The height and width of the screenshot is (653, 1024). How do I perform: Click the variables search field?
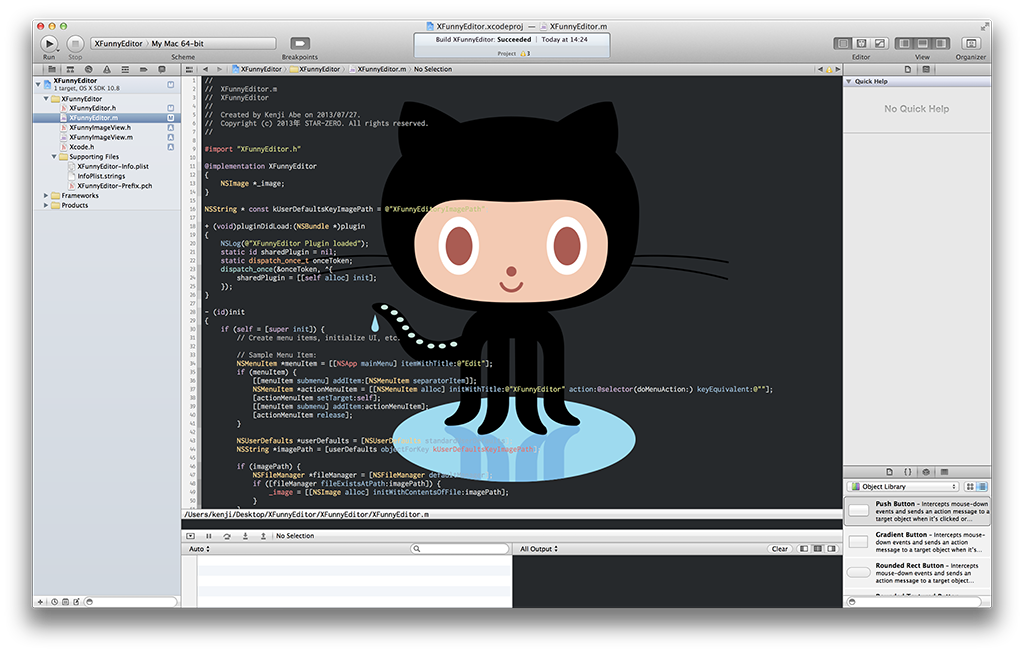pos(460,549)
